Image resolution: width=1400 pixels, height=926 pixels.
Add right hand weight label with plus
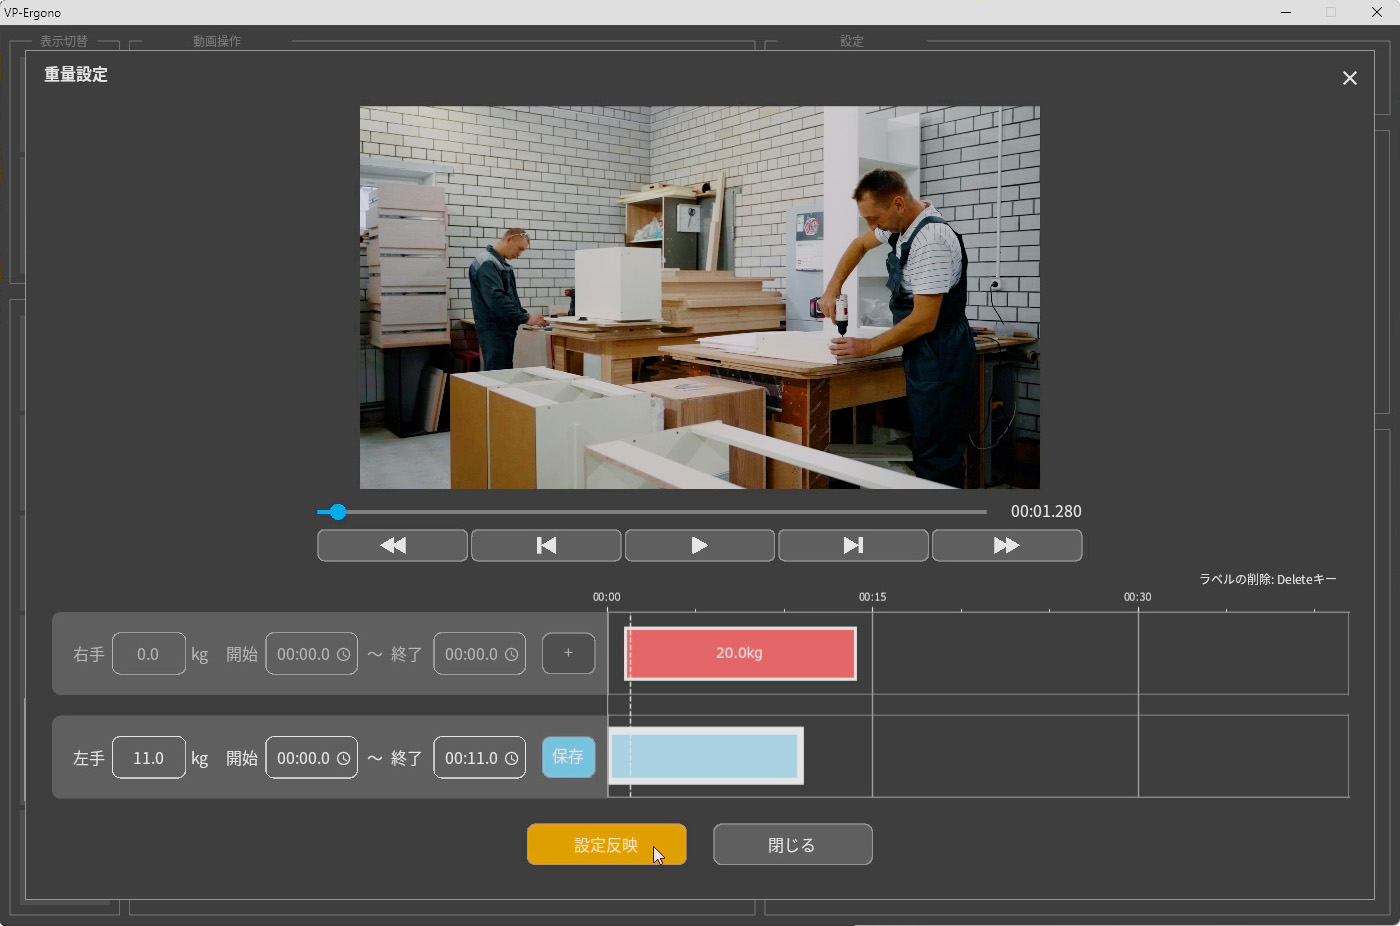[x=568, y=653]
